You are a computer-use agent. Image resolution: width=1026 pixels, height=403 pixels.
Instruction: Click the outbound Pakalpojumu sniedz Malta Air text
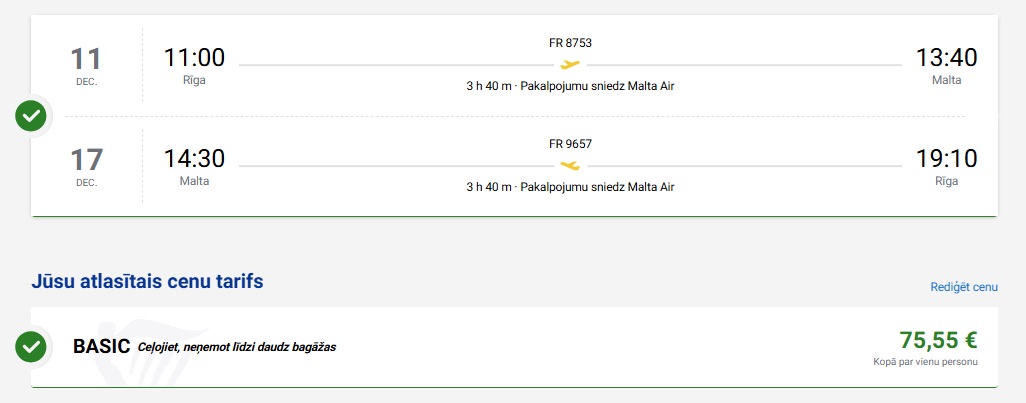[597, 86]
